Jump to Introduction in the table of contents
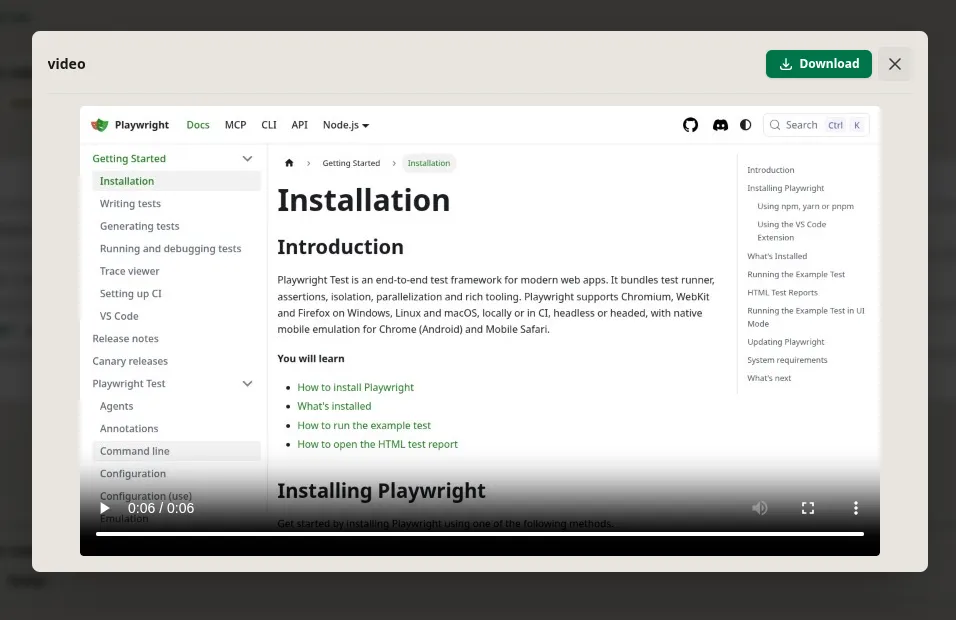This screenshot has width=956, height=620. point(771,170)
